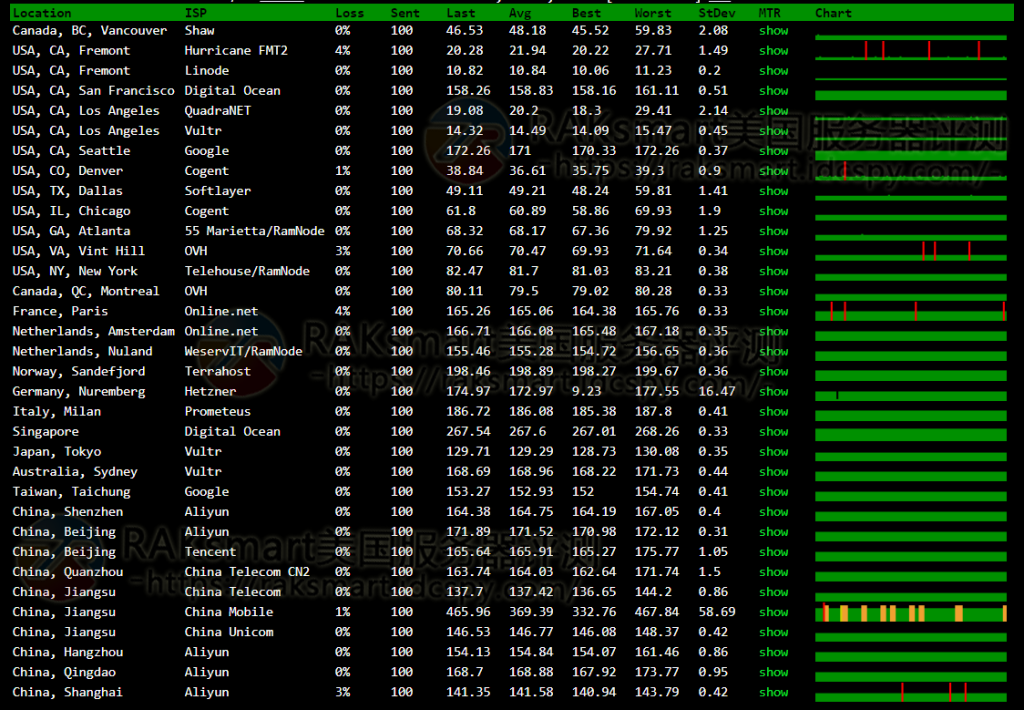The image size is (1024, 710).
Task: Click the Loss column header
Action: 349,13
